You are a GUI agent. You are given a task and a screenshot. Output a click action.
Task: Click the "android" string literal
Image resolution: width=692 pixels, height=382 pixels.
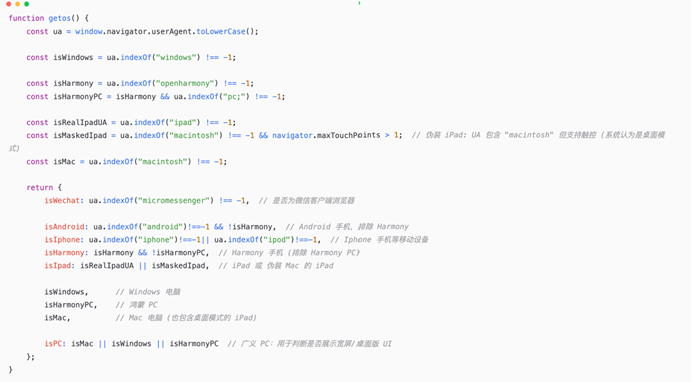[x=163, y=227]
